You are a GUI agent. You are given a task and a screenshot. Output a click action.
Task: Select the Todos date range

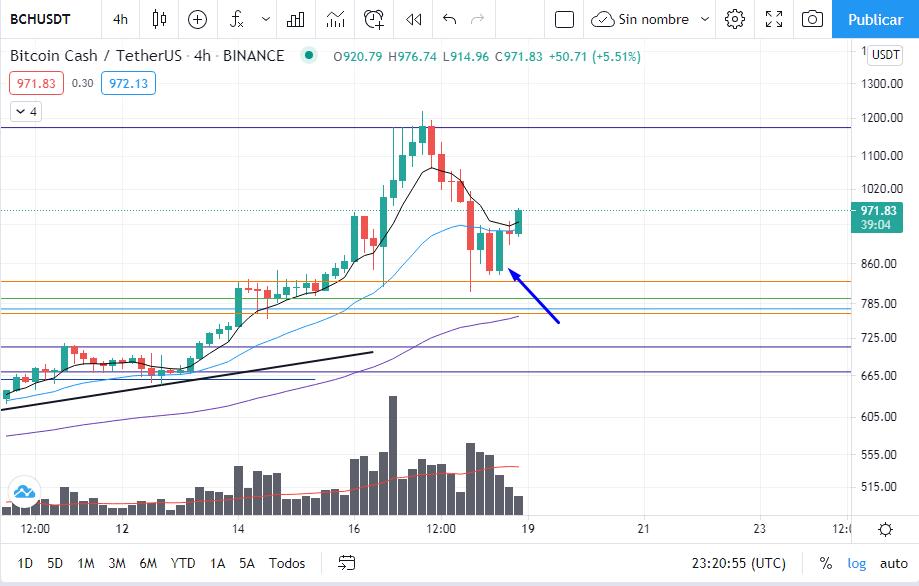tap(287, 563)
